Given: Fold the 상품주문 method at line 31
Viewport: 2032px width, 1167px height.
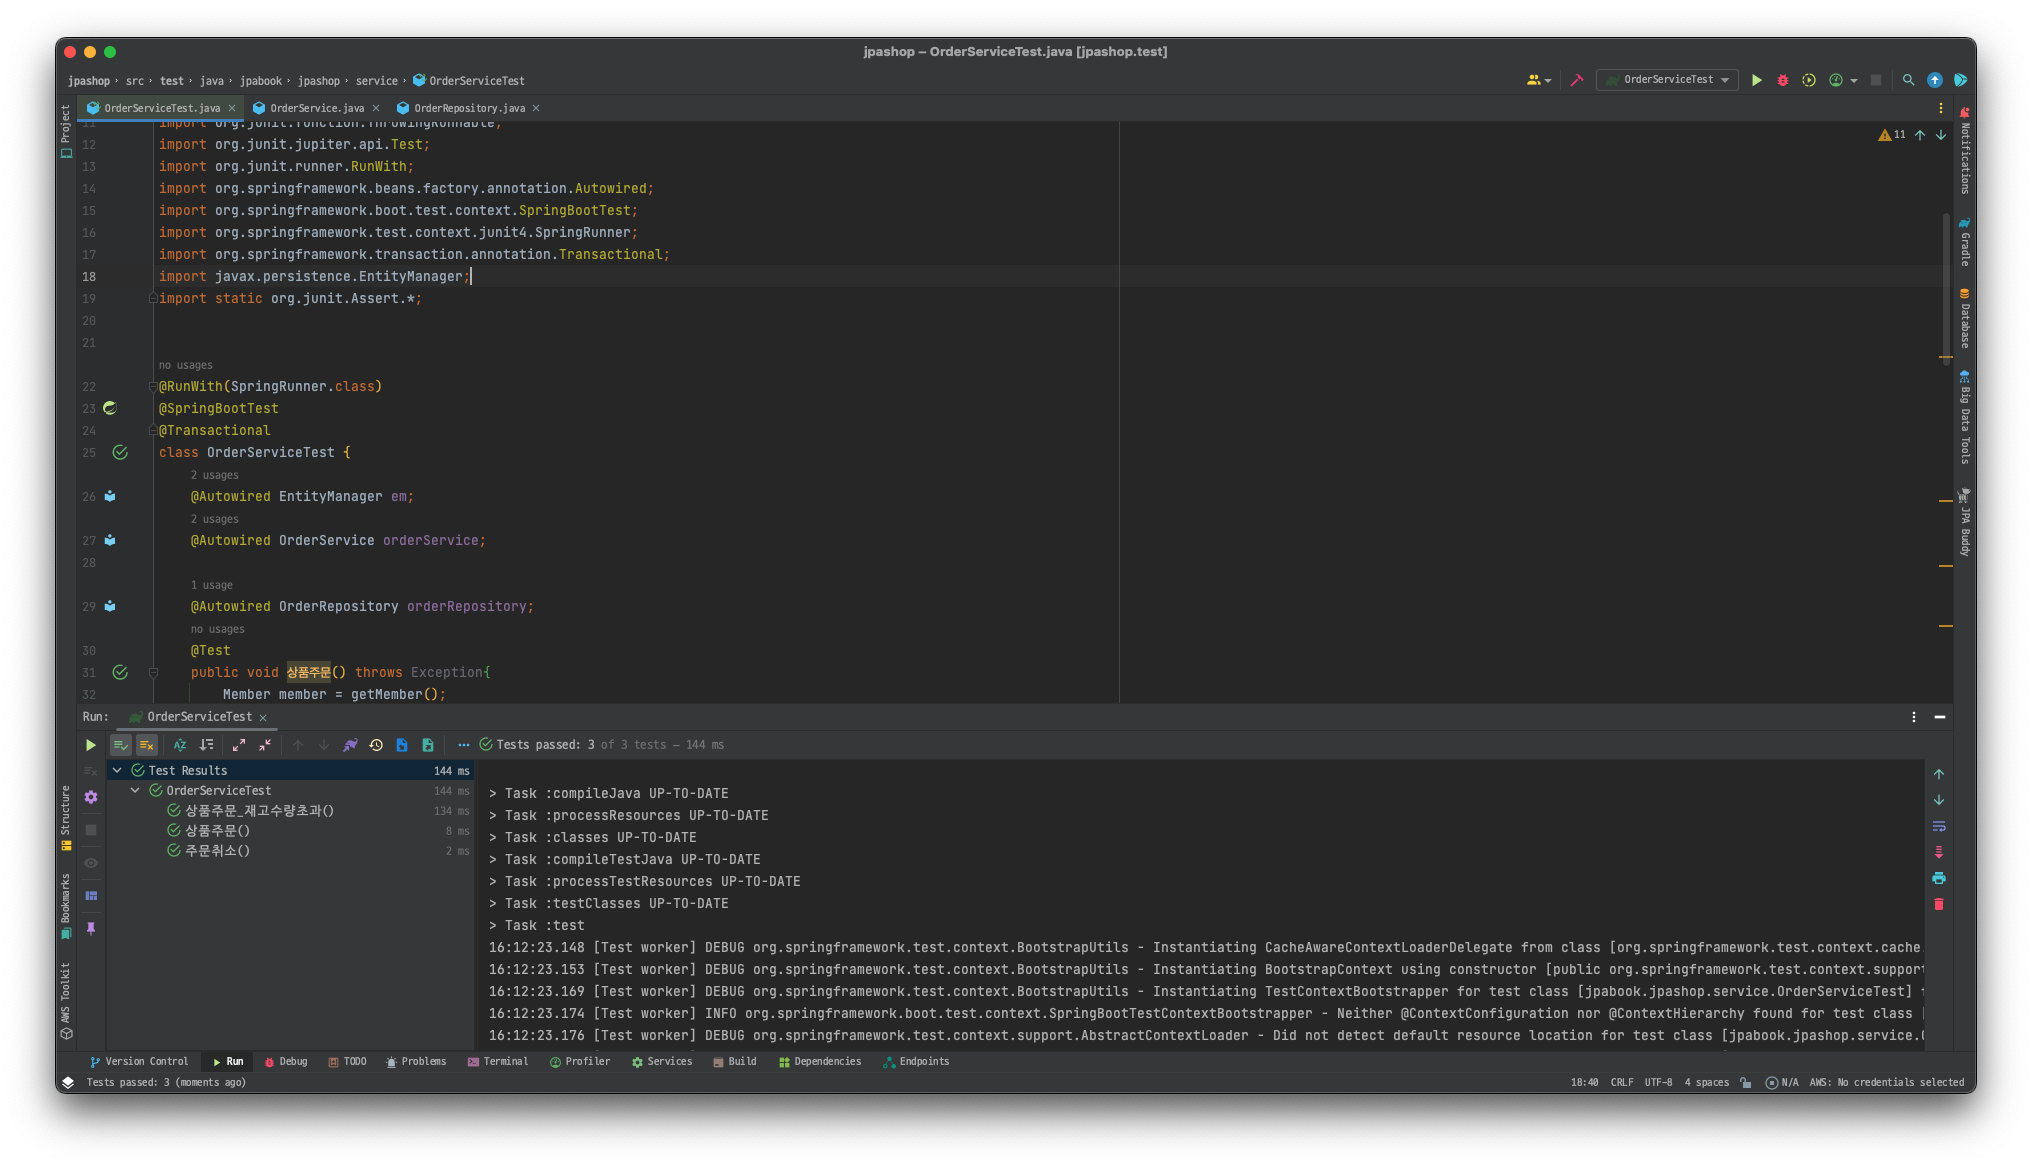Looking at the screenshot, I should tap(153, 672).
